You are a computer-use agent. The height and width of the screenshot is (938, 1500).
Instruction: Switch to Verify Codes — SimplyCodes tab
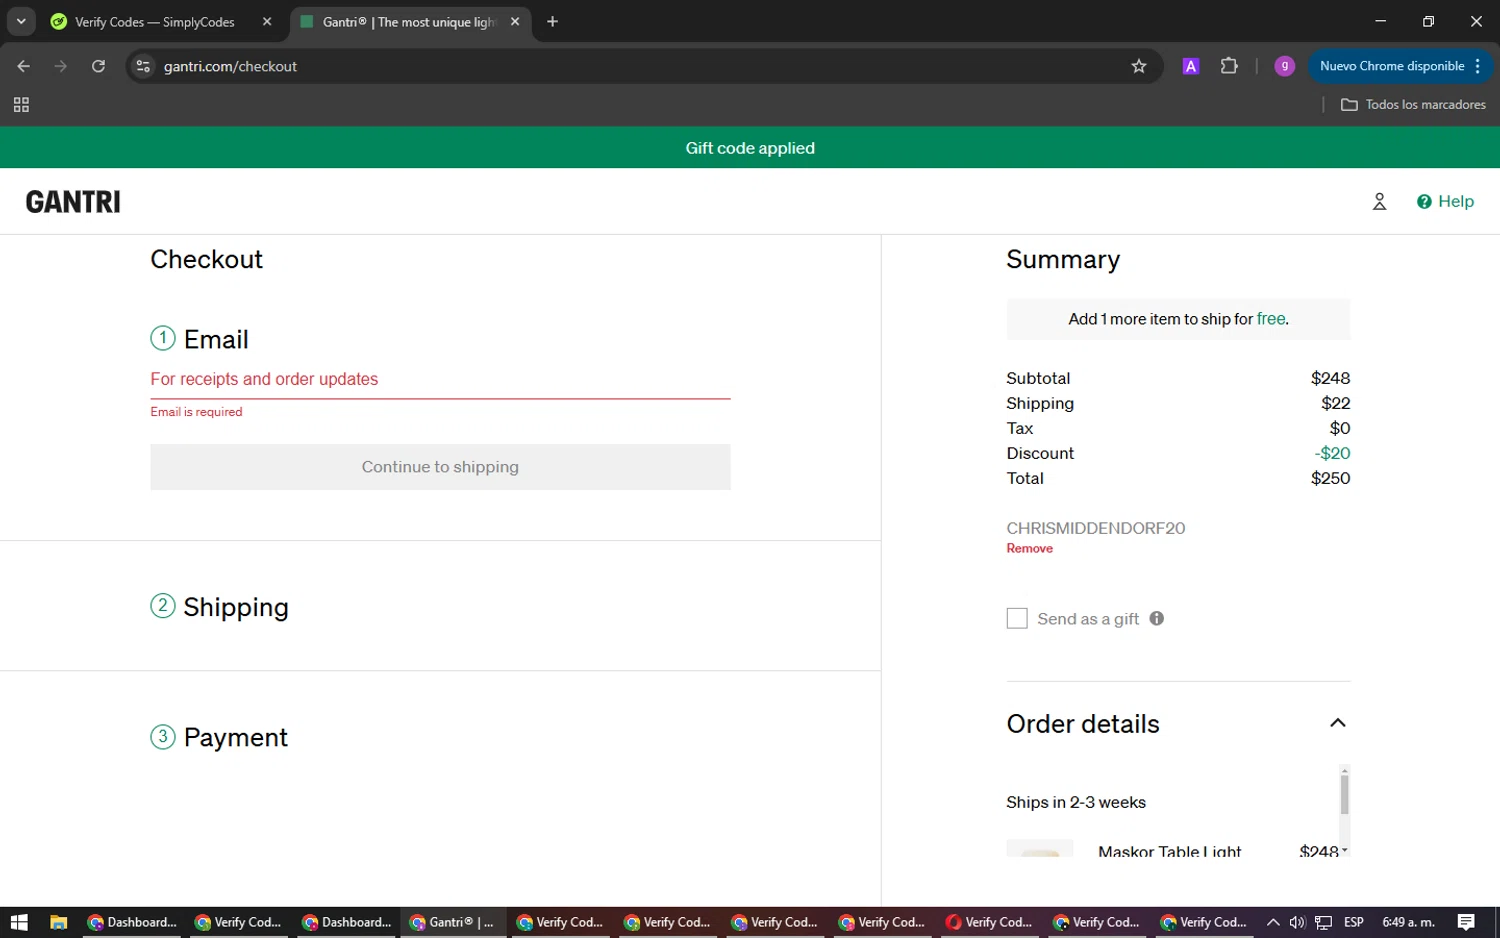155,22
